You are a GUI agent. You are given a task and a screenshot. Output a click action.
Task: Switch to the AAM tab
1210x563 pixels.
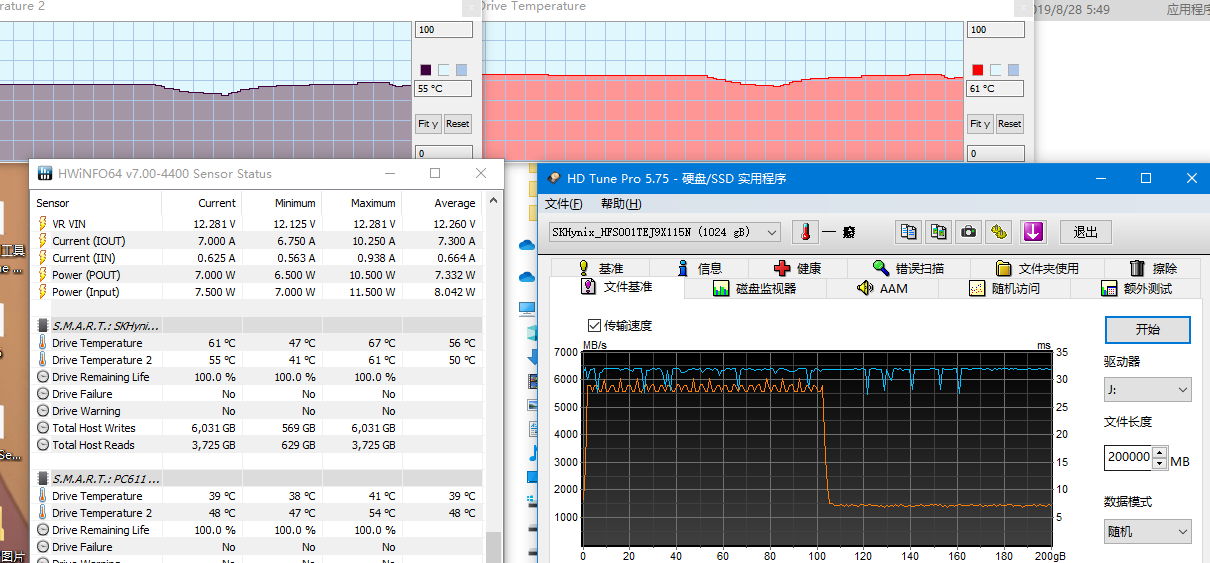pyautogui.click(x=882, y=288)
